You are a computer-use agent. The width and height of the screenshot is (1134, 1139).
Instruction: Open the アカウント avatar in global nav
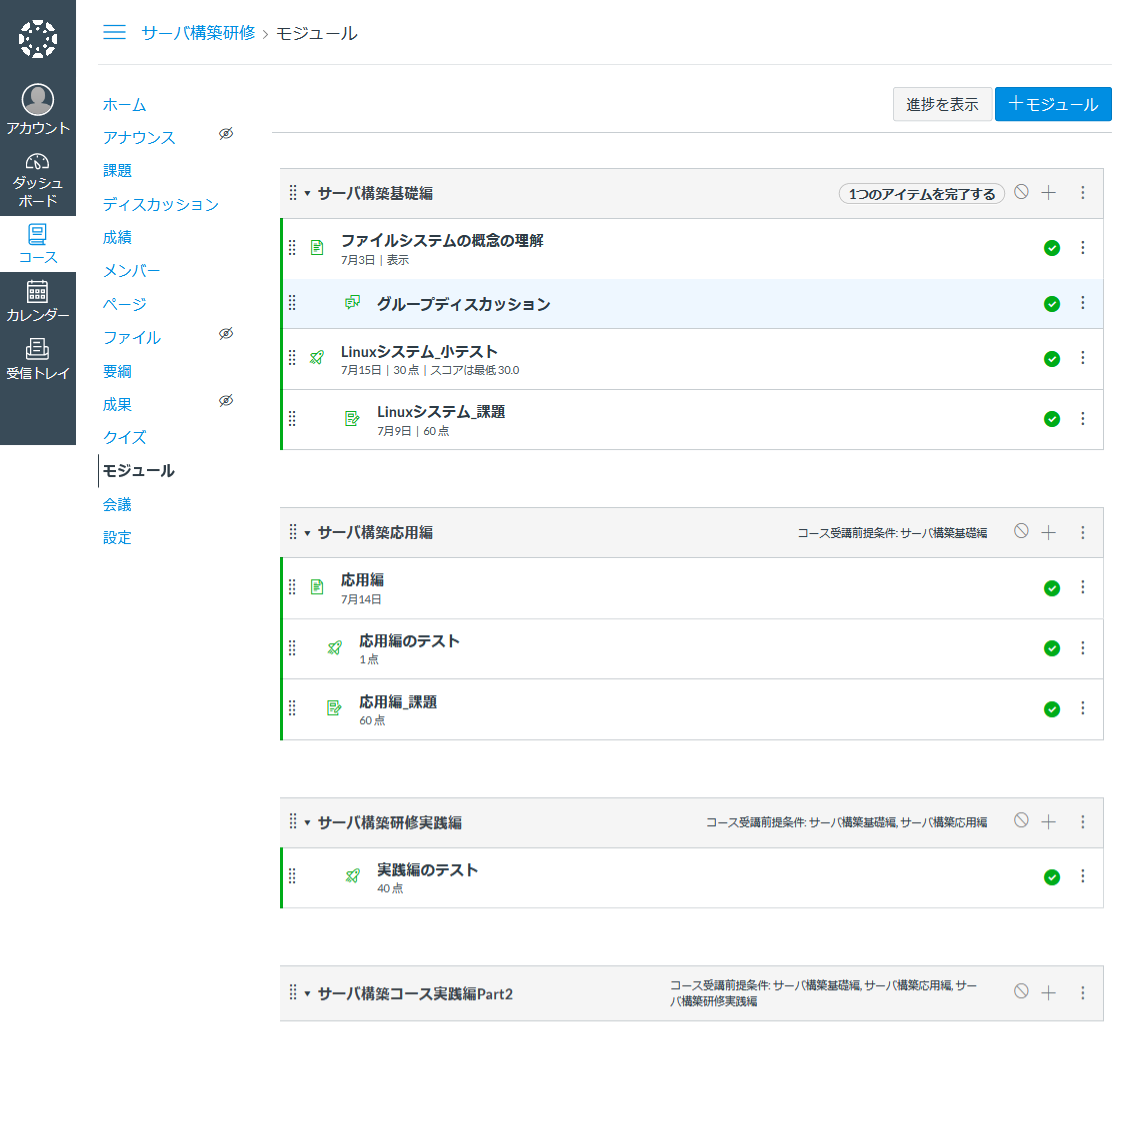[38, 109]
